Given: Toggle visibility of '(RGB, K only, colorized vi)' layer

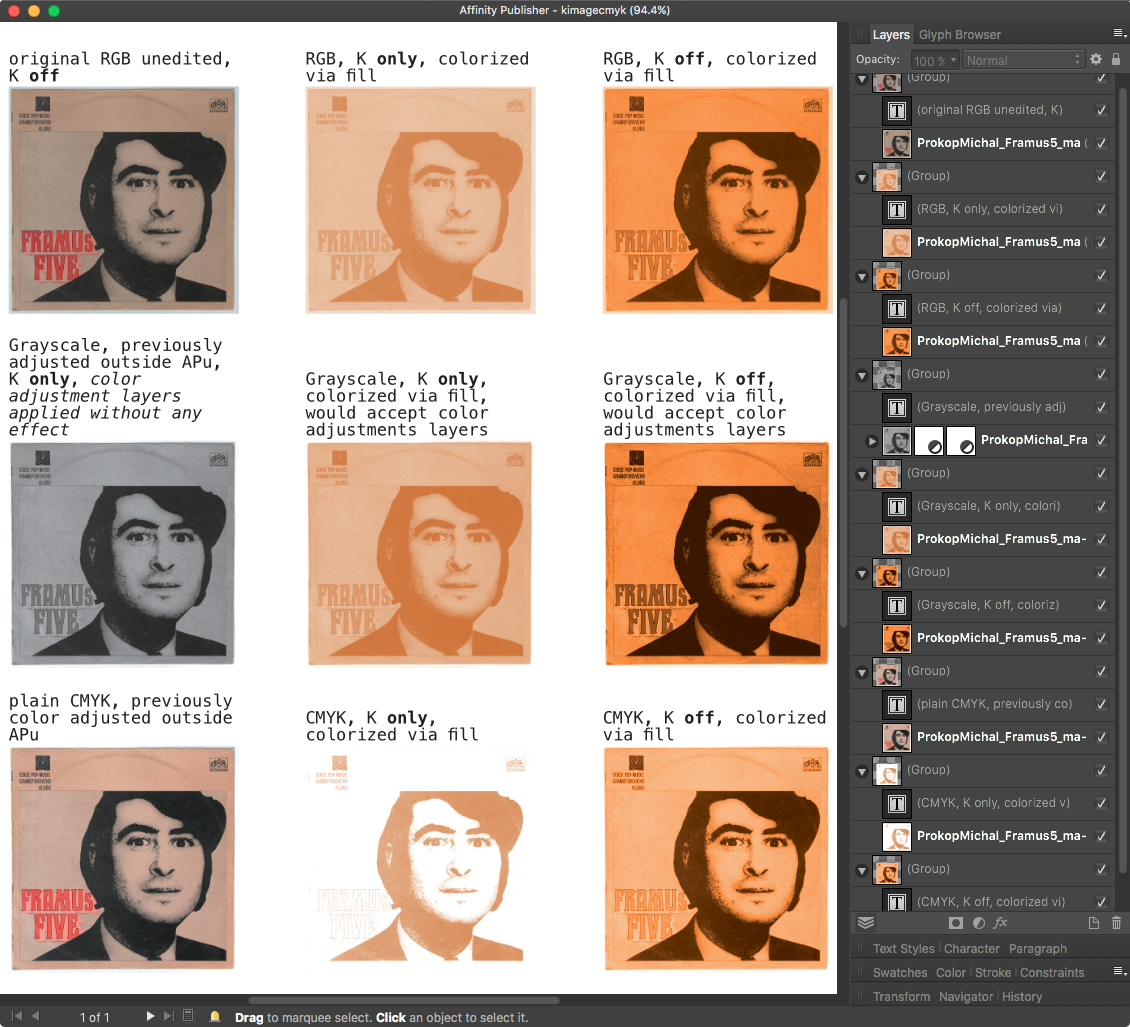Looking at the screenshot, I should pyautogui.click(x=1101, y=209).
